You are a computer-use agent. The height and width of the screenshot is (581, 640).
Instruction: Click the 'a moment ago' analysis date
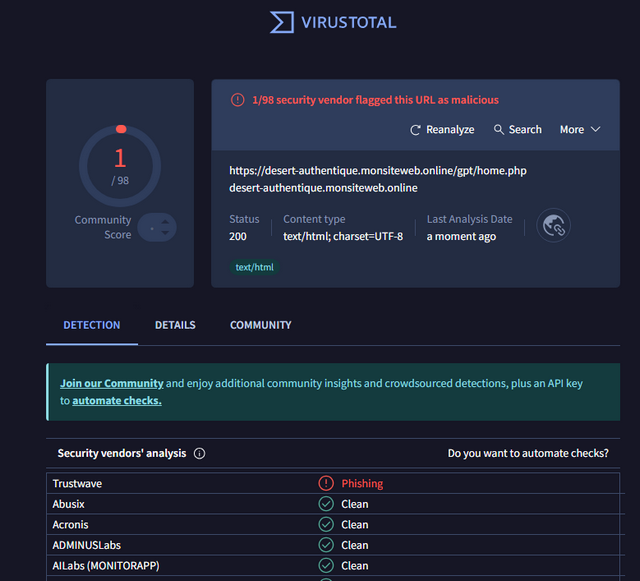click(461, 236)
